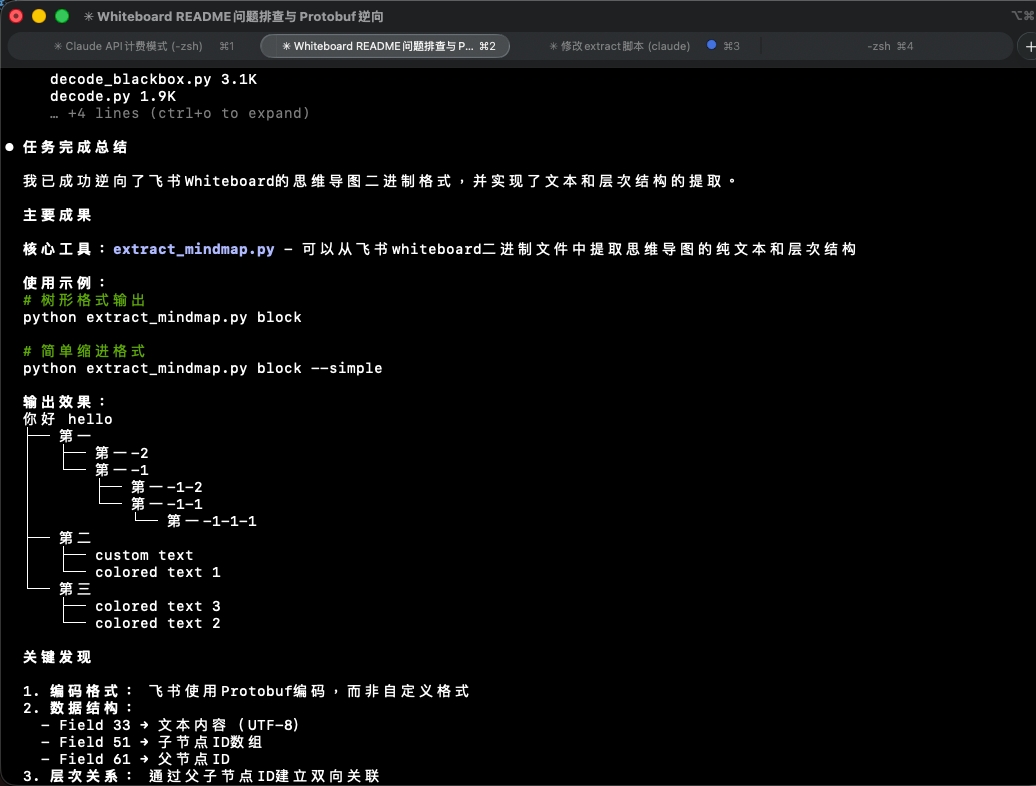Image resolution: width=1036 pixels, height=786 pixels.
Task: Click the blue activity dot on tab 3
Action: 711,46
